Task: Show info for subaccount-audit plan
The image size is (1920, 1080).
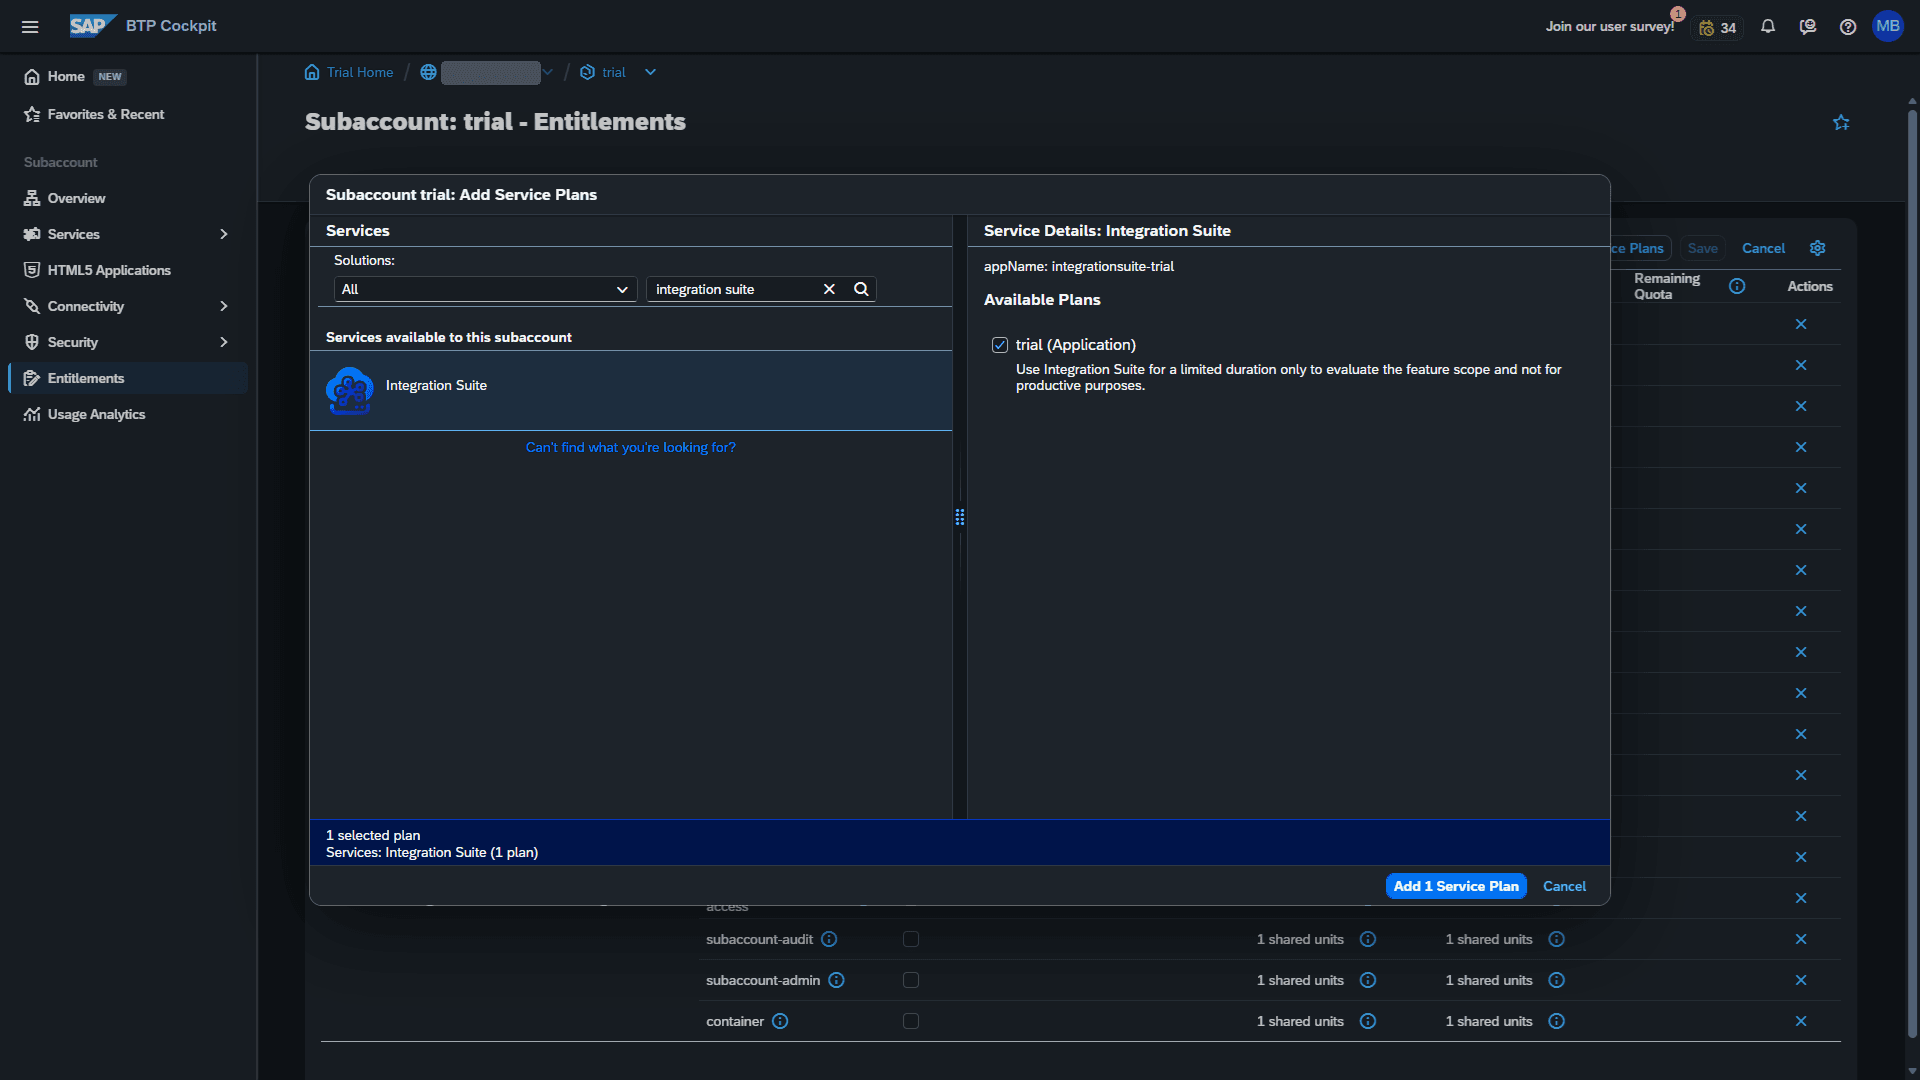Action: click(x=829, y=939)
